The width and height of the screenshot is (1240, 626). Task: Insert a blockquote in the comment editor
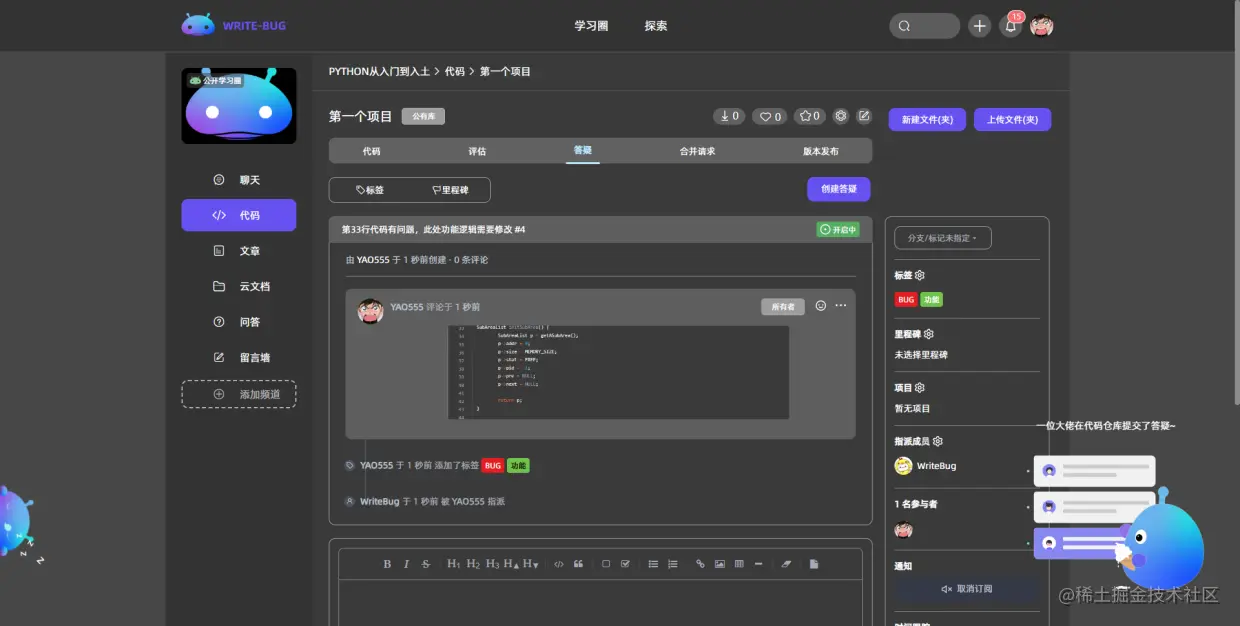[577, 563]
